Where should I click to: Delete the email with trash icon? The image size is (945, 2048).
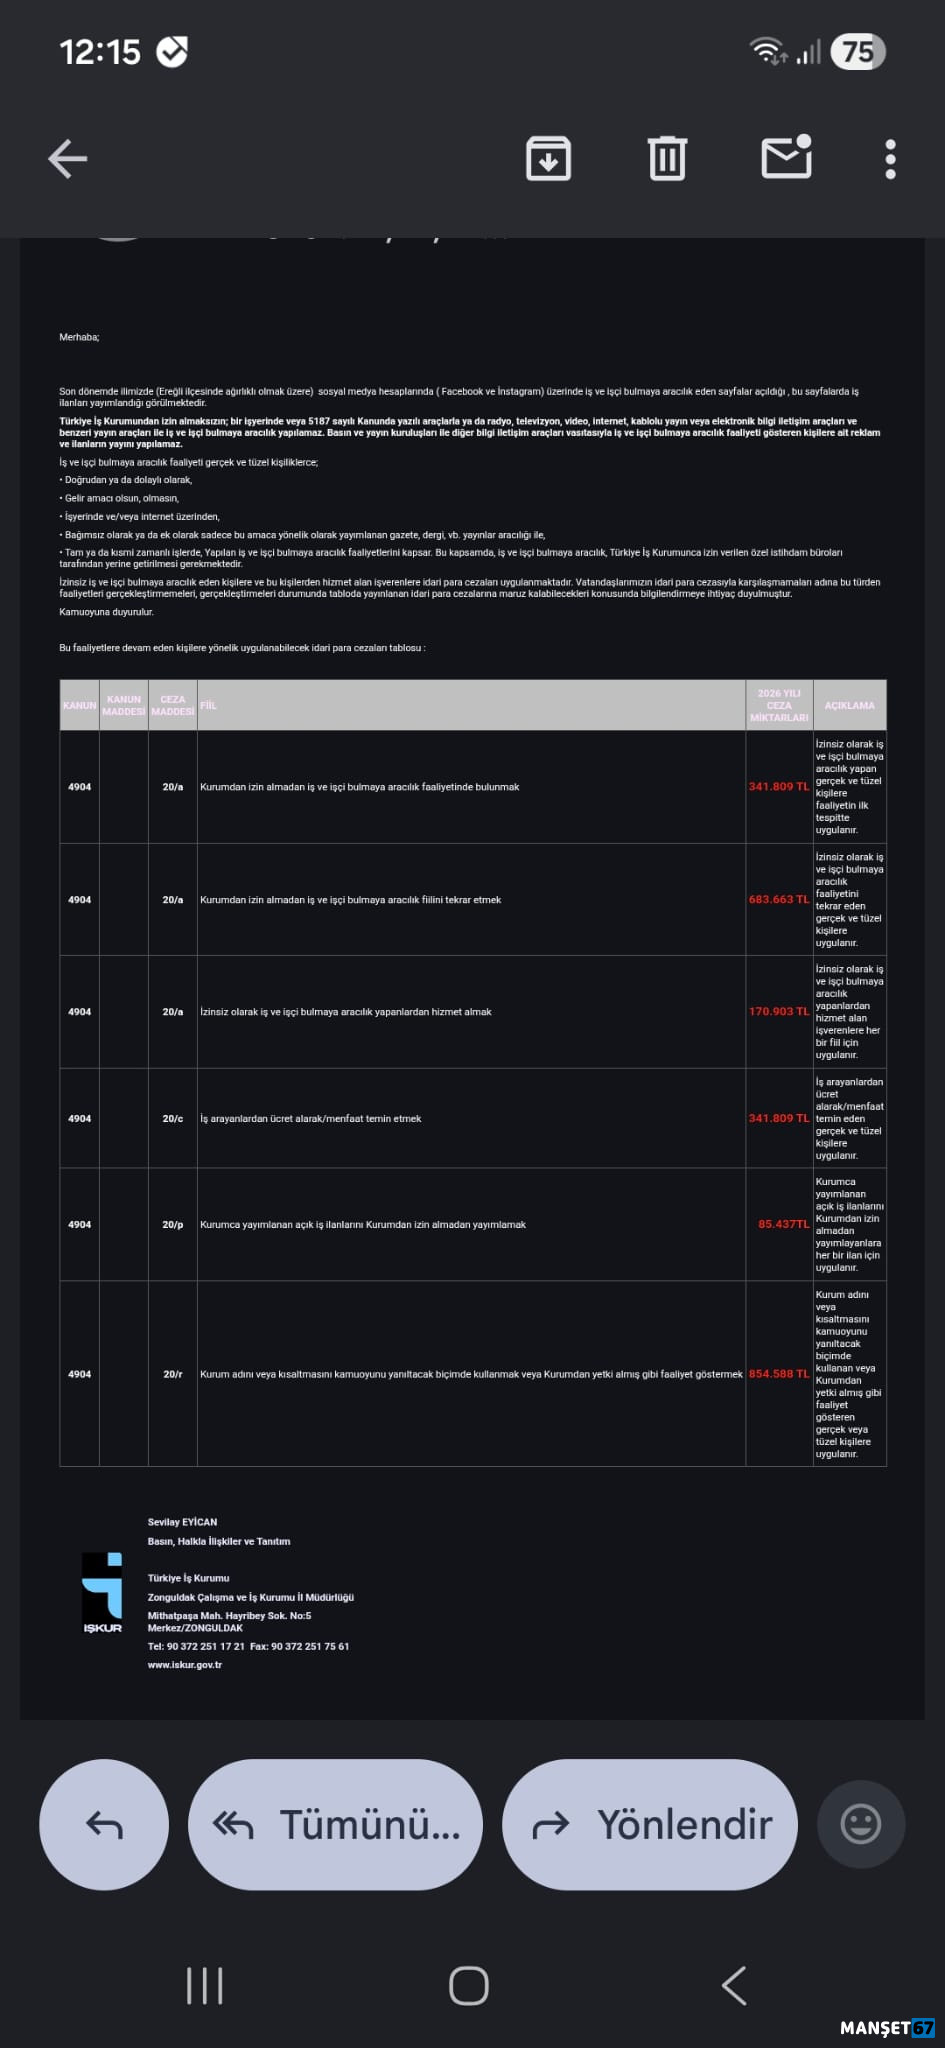(667, 159)
